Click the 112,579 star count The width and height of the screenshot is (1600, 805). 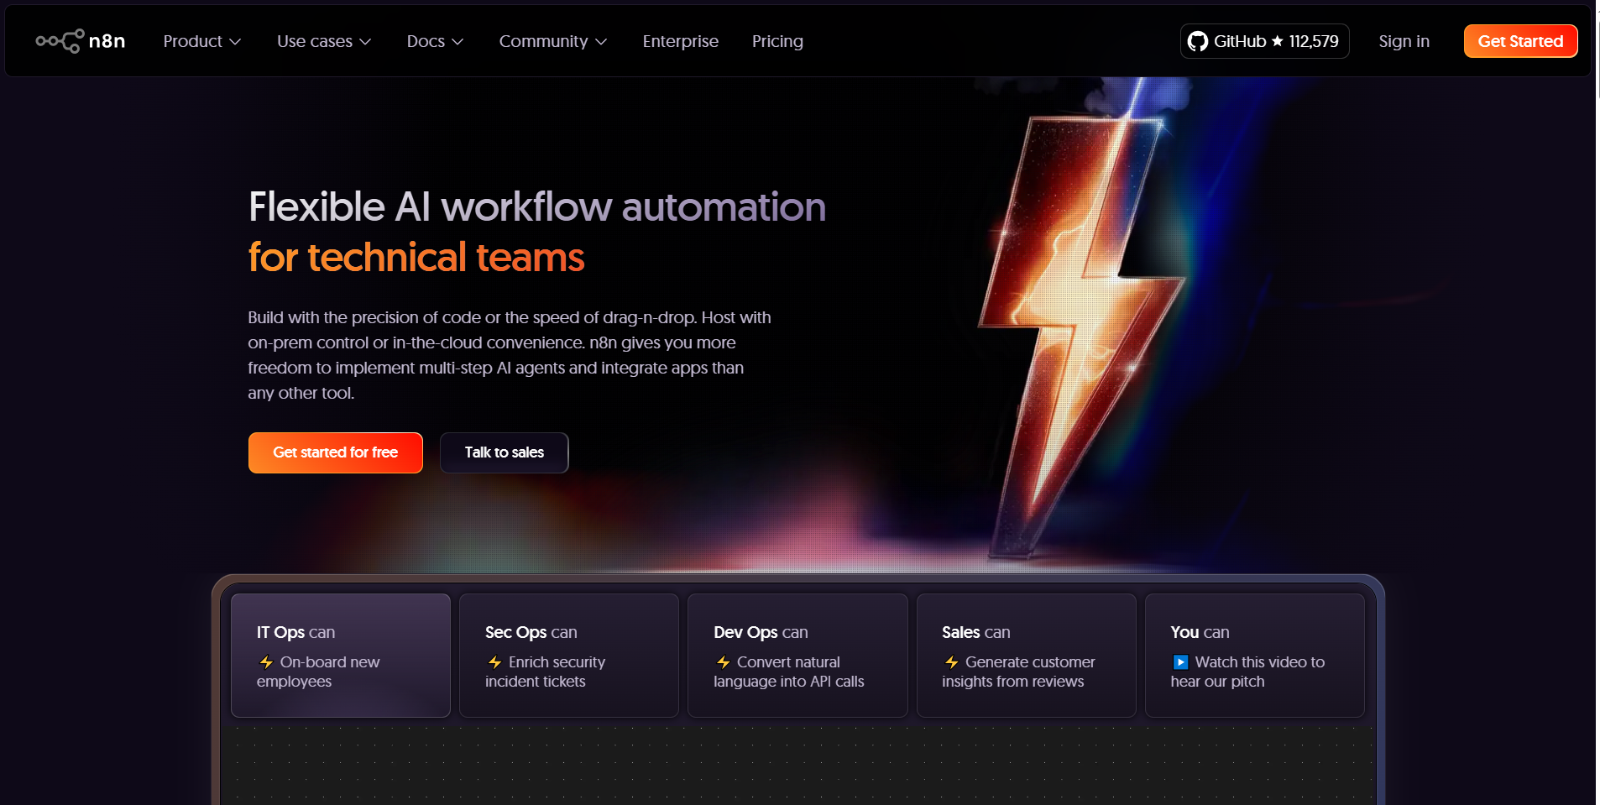pyautogui.click(x=1313, y=41)
